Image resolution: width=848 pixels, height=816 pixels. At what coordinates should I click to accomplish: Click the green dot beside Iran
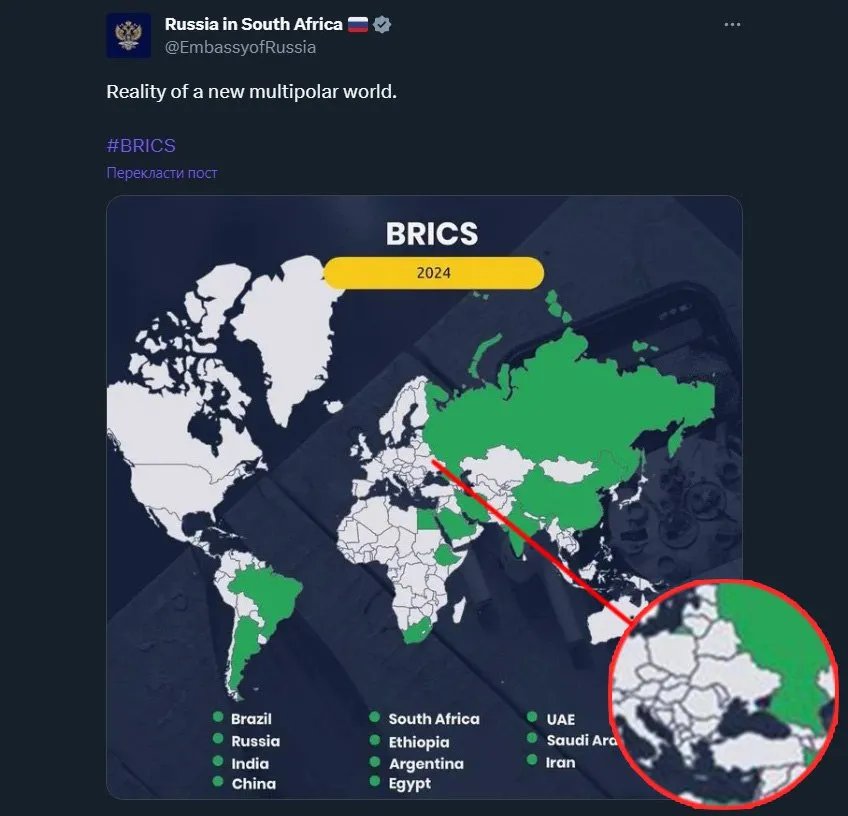click(x=531, y=761)
